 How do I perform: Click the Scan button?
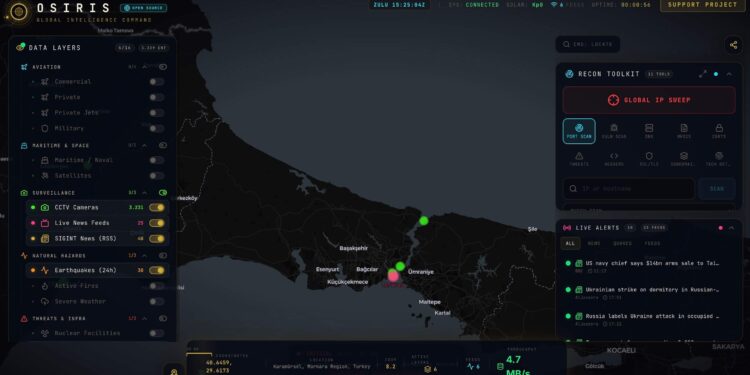click(x=717, y=188)
